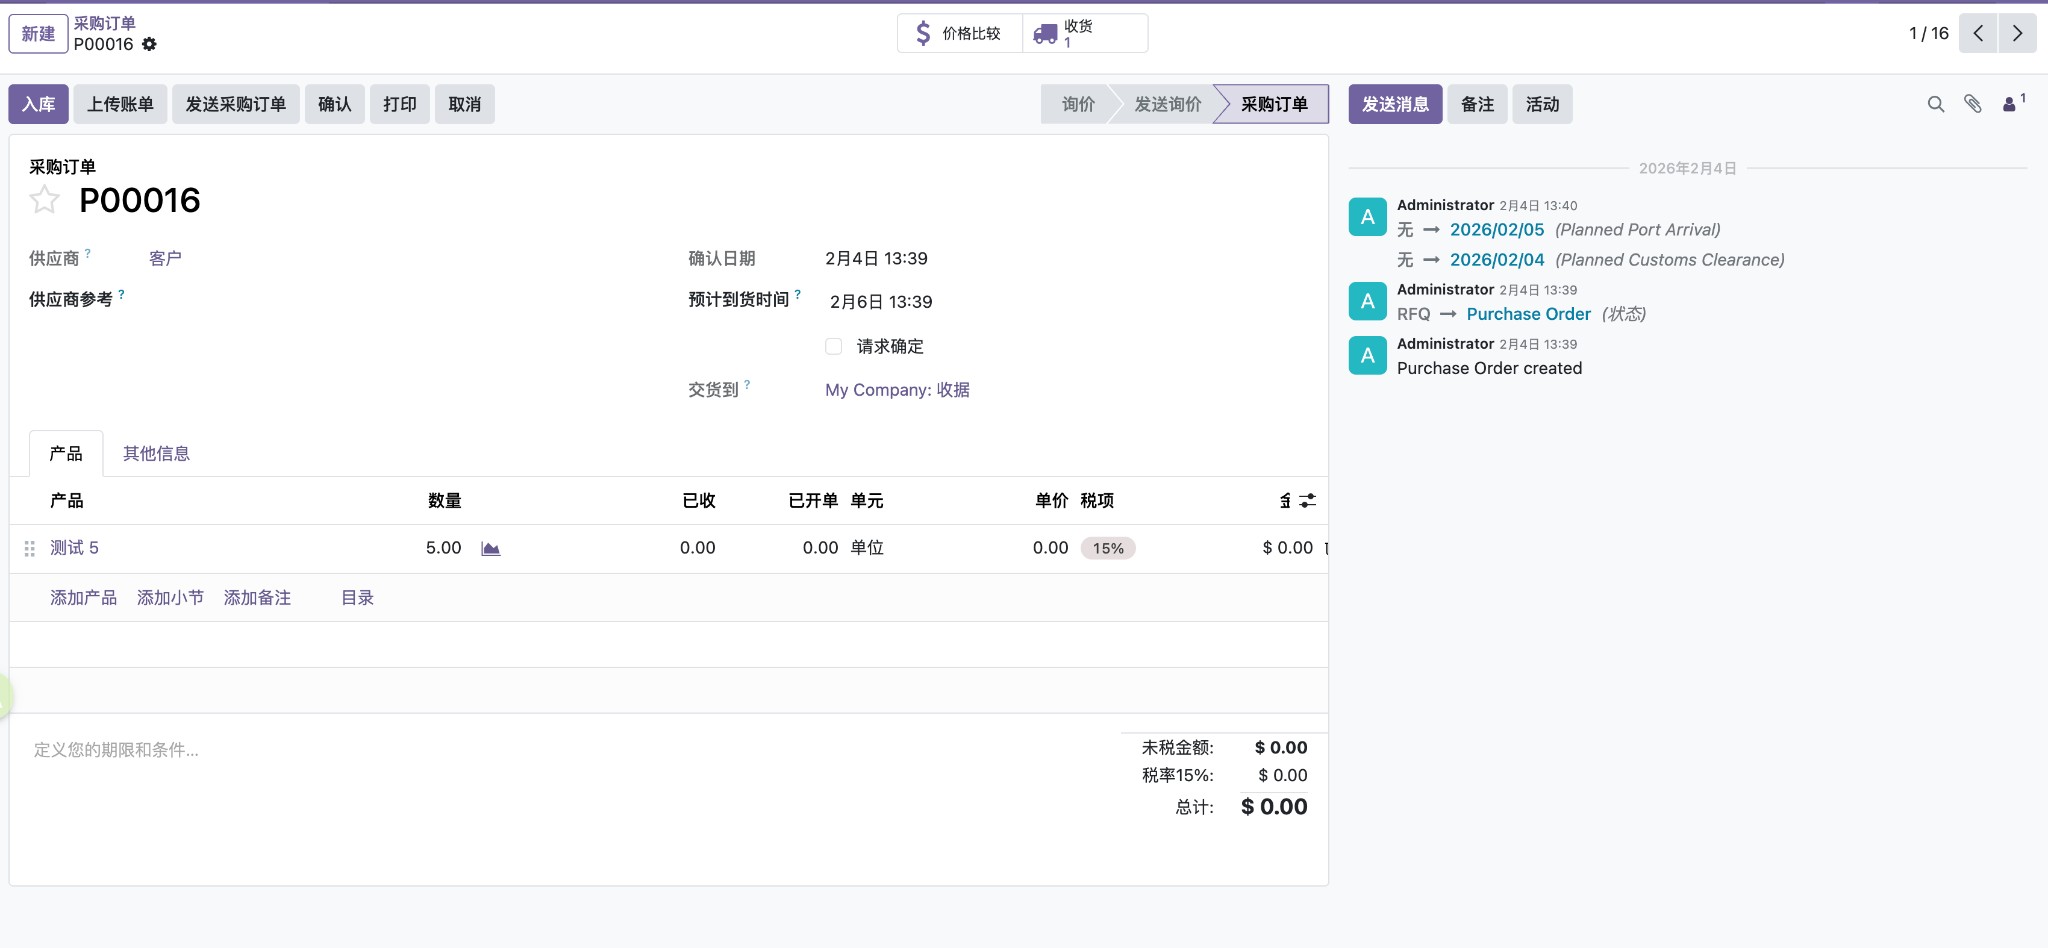Click the 取消 button
Image resolution: width=2048 pixels, height=948 pixels.
(x=465, y=104)
